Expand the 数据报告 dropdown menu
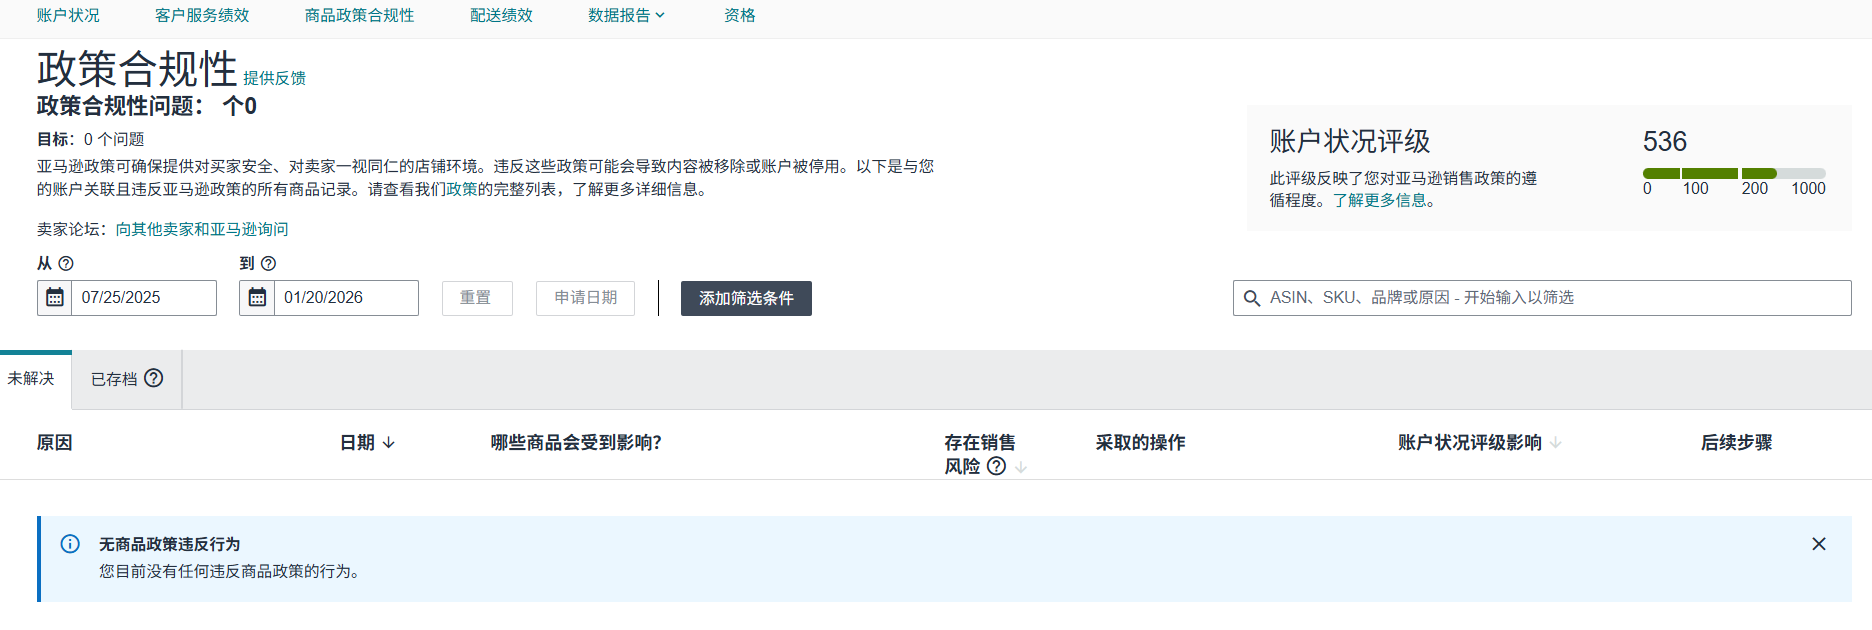The height and width of the screenshot is (630, 1872). click(626, 16)
